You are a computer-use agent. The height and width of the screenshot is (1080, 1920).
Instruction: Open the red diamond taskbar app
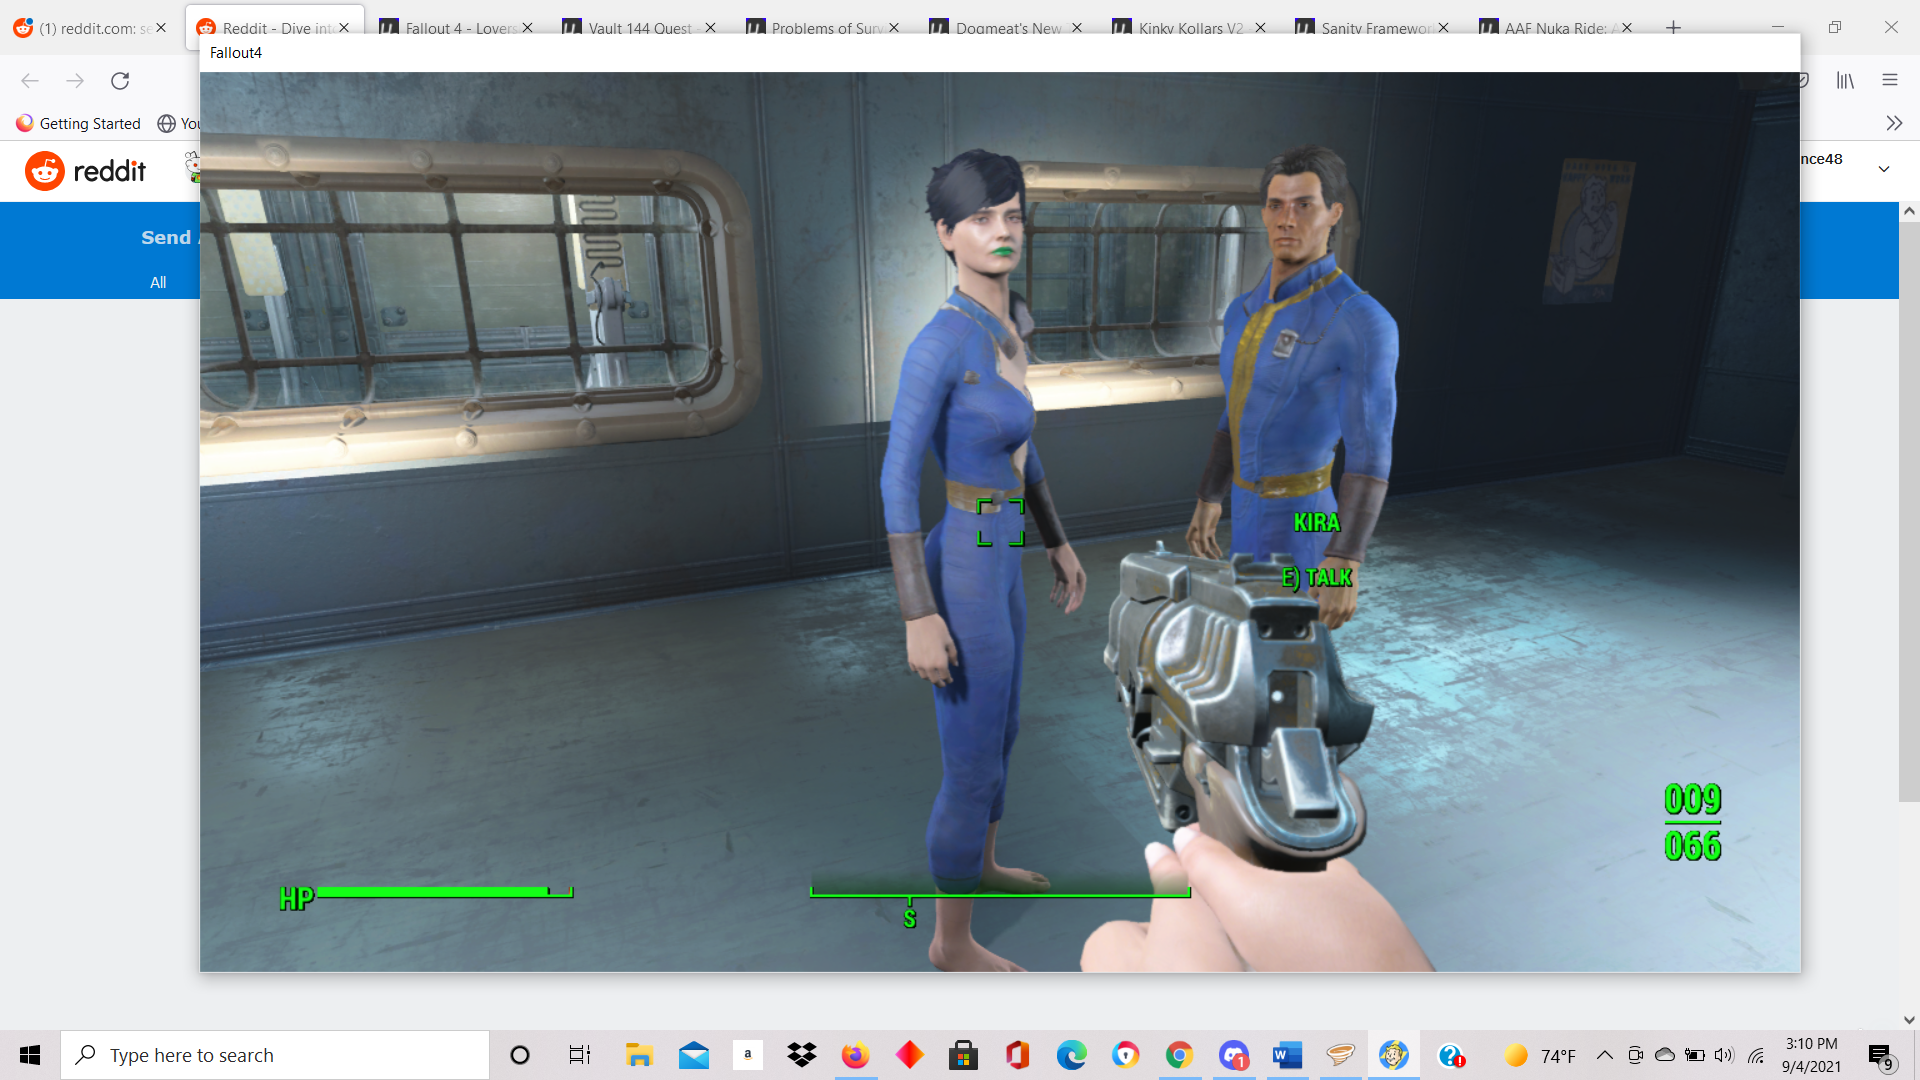(x=909, y=1055)
